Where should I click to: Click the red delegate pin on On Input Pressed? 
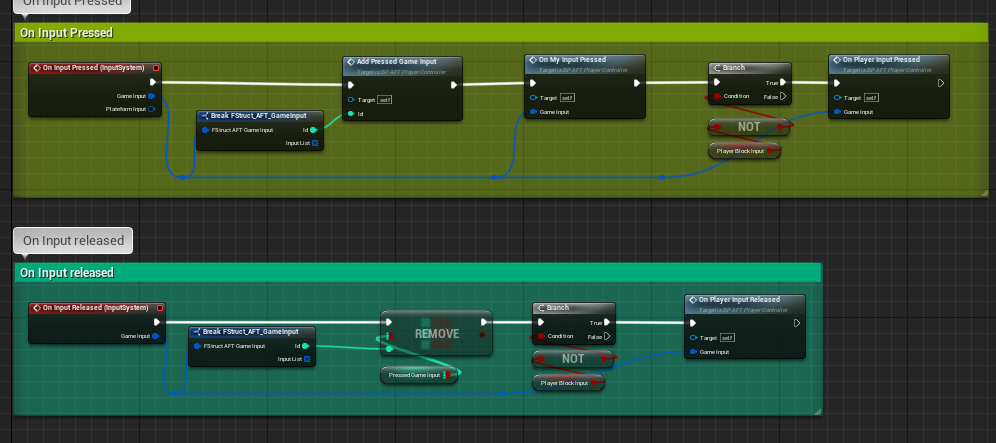click(x=155, y=68)
